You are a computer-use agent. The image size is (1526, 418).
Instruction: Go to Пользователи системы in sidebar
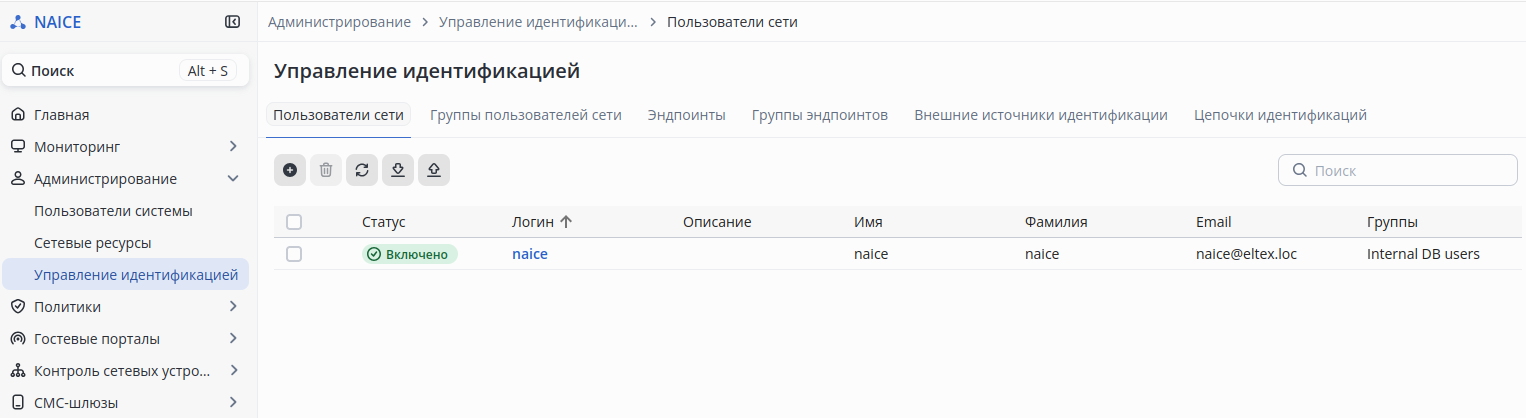click(113, 211)
